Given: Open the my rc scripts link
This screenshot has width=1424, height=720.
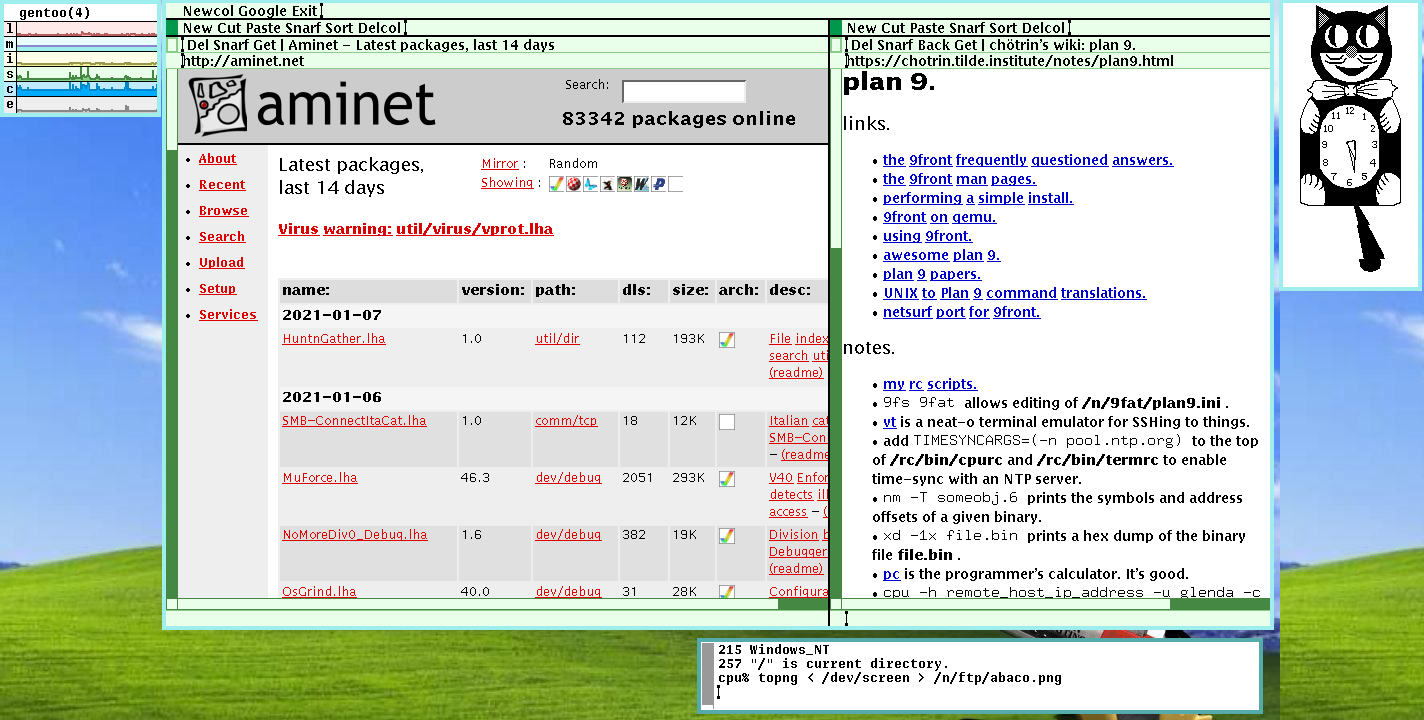Looking at the screenshot, I should click(930, 384).
